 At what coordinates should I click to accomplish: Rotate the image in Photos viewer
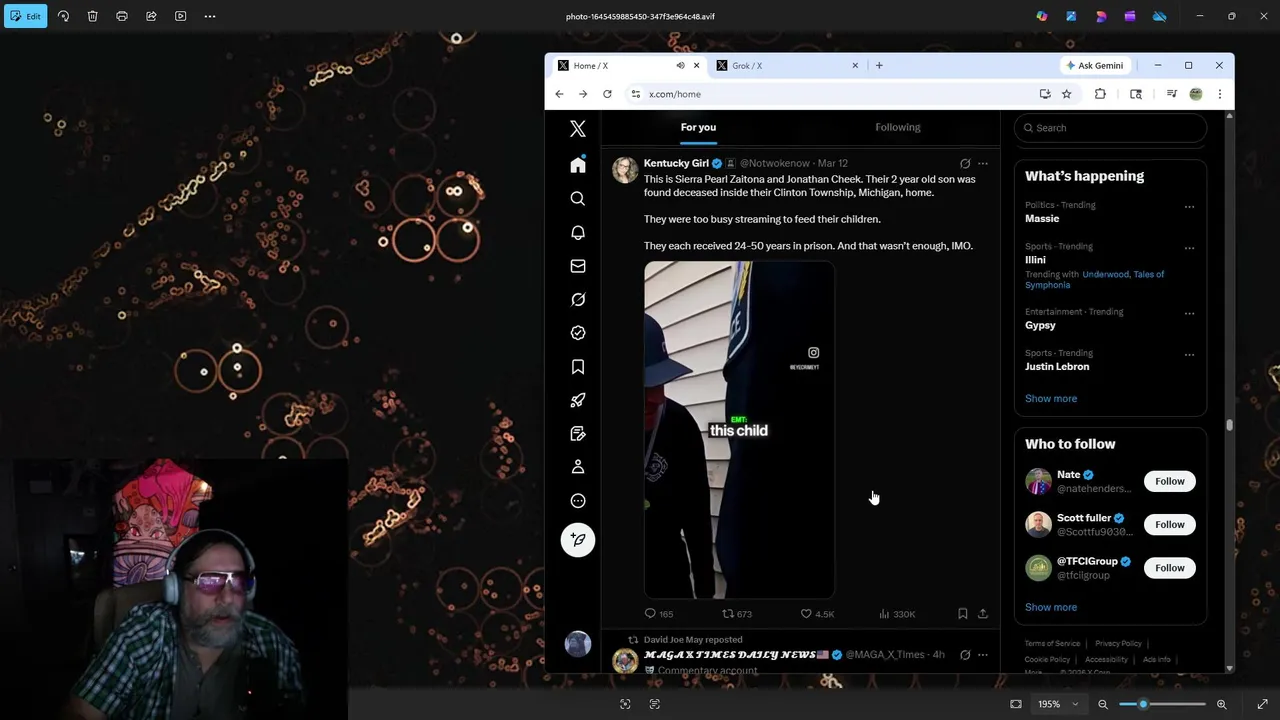coord(63,16)
